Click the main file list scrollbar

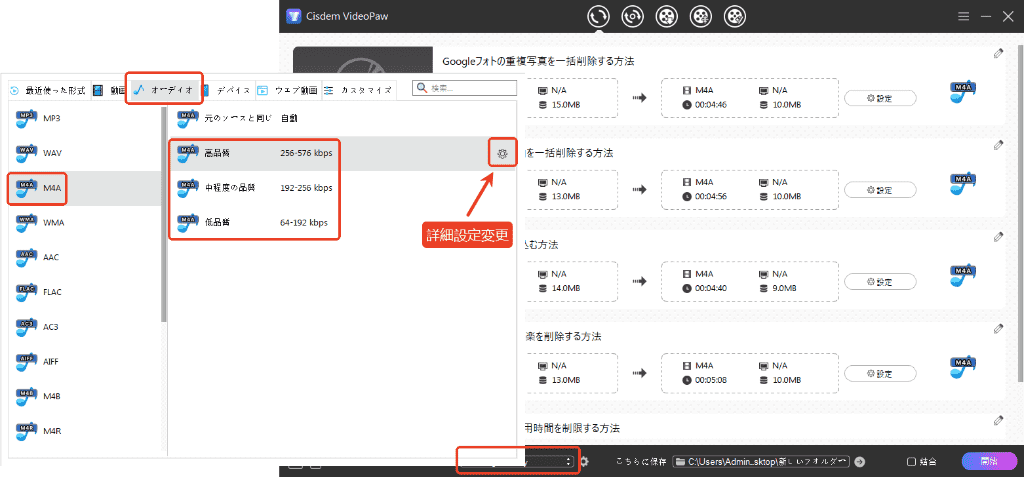tap(1020, 214)
